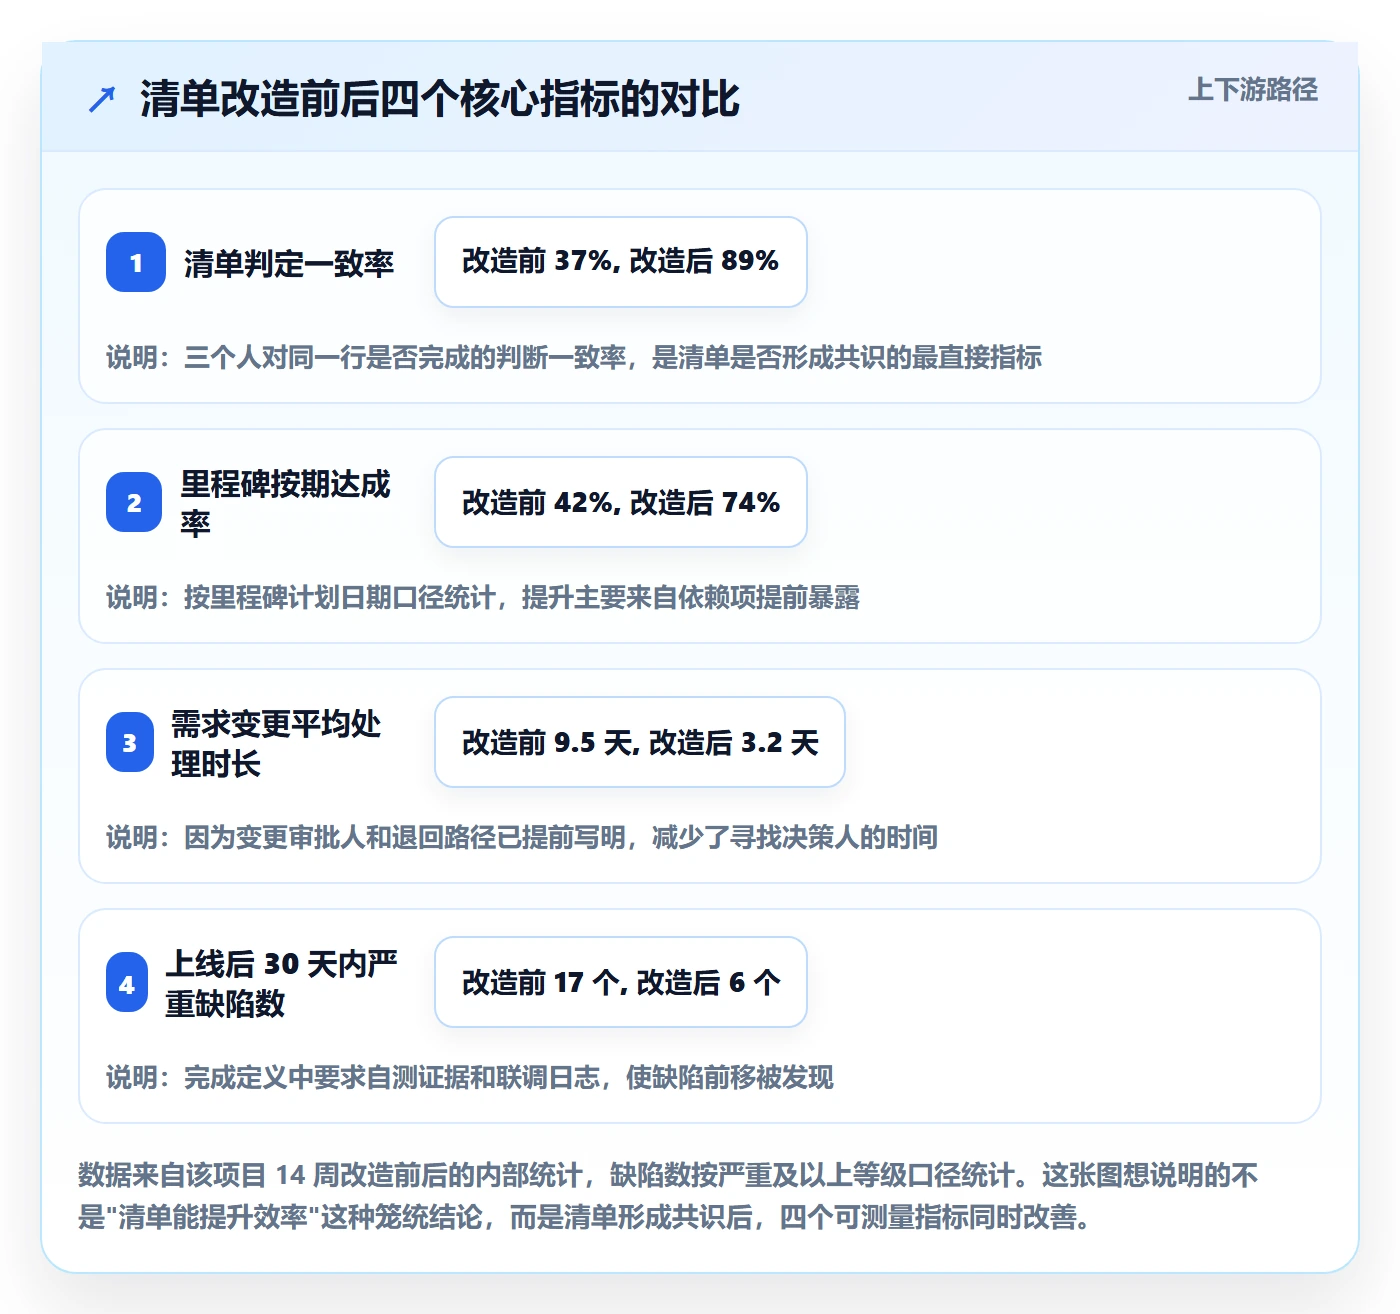Image resolution: width=1400 pixels, height=1314 pixels.
Task: Click the value box 改造前 9.5 天, 改造后 3.2 天
Action: [640, 742]
